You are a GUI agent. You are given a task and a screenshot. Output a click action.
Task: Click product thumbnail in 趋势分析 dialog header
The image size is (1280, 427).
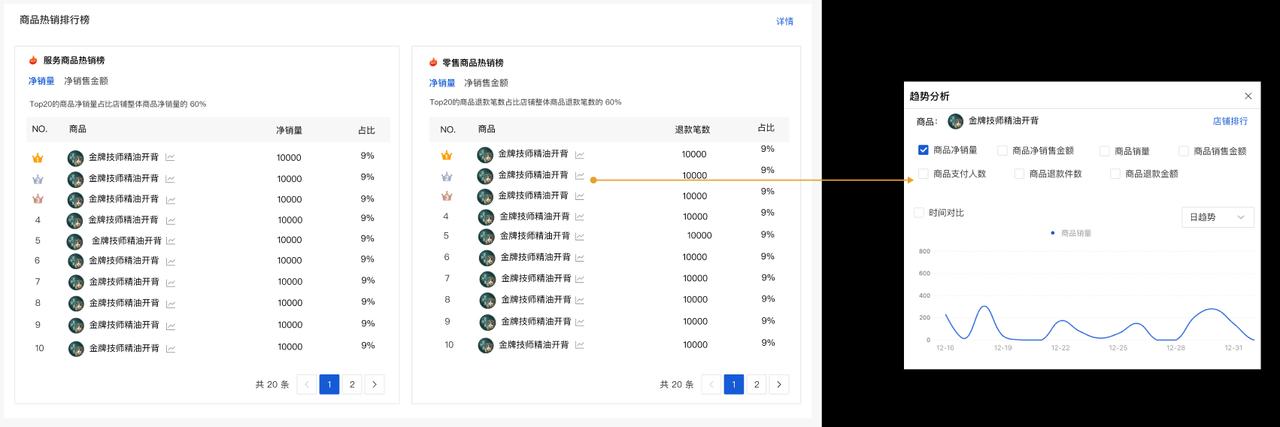955,121
